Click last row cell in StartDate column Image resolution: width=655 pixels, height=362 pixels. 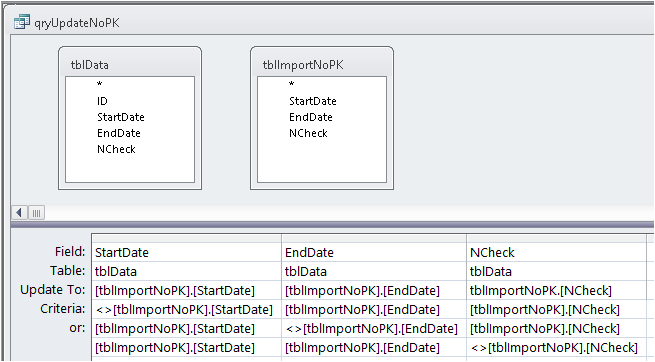[x=186, y=347]
